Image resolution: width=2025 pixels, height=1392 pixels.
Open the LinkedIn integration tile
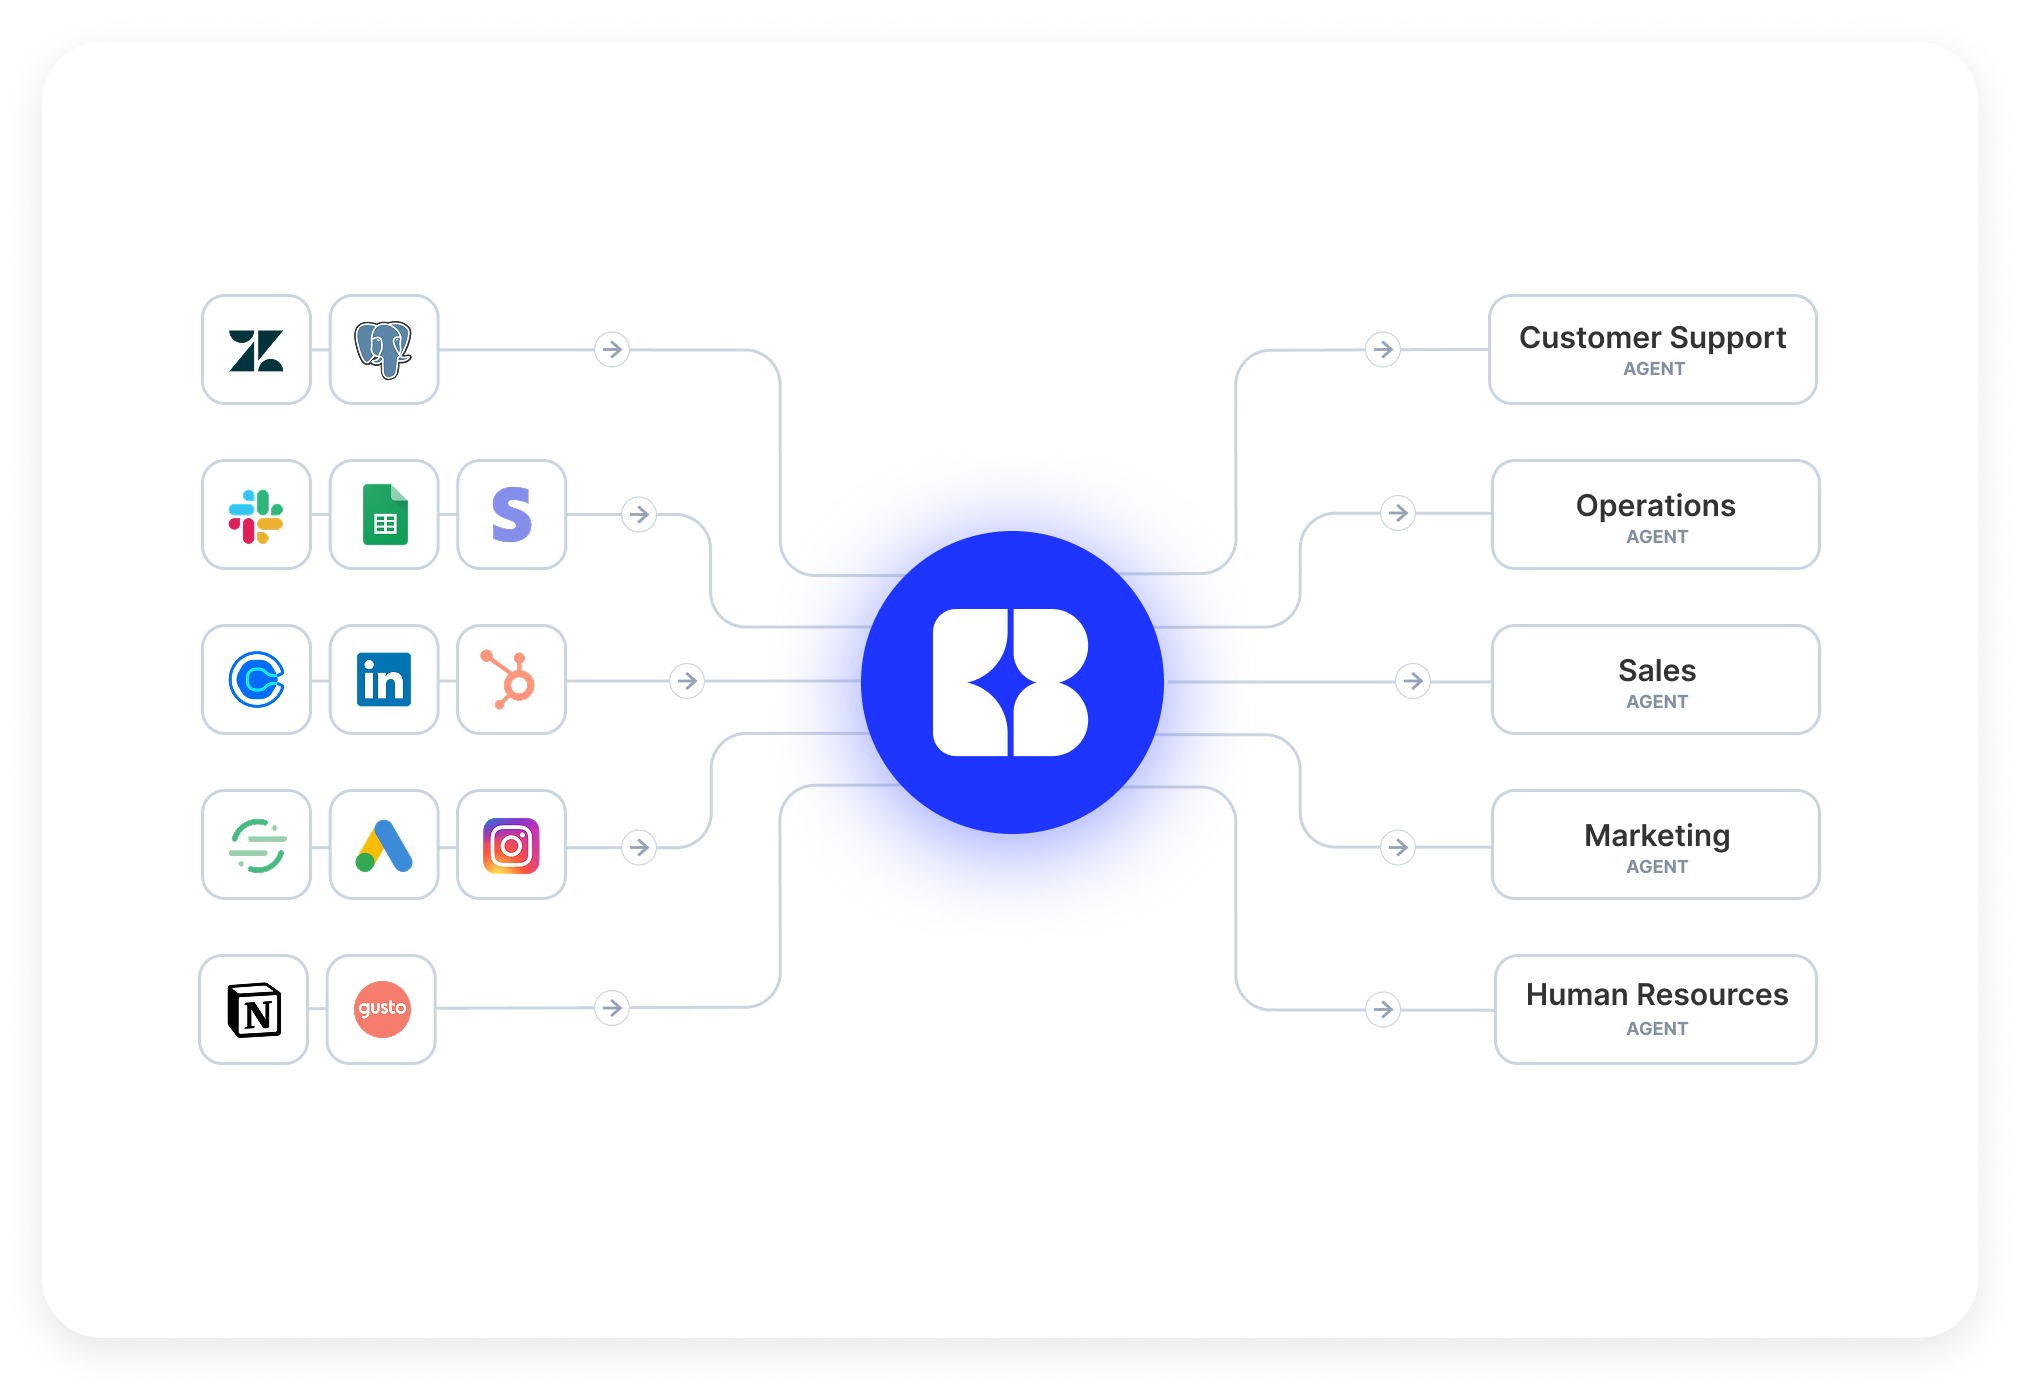tap(384, 680)
